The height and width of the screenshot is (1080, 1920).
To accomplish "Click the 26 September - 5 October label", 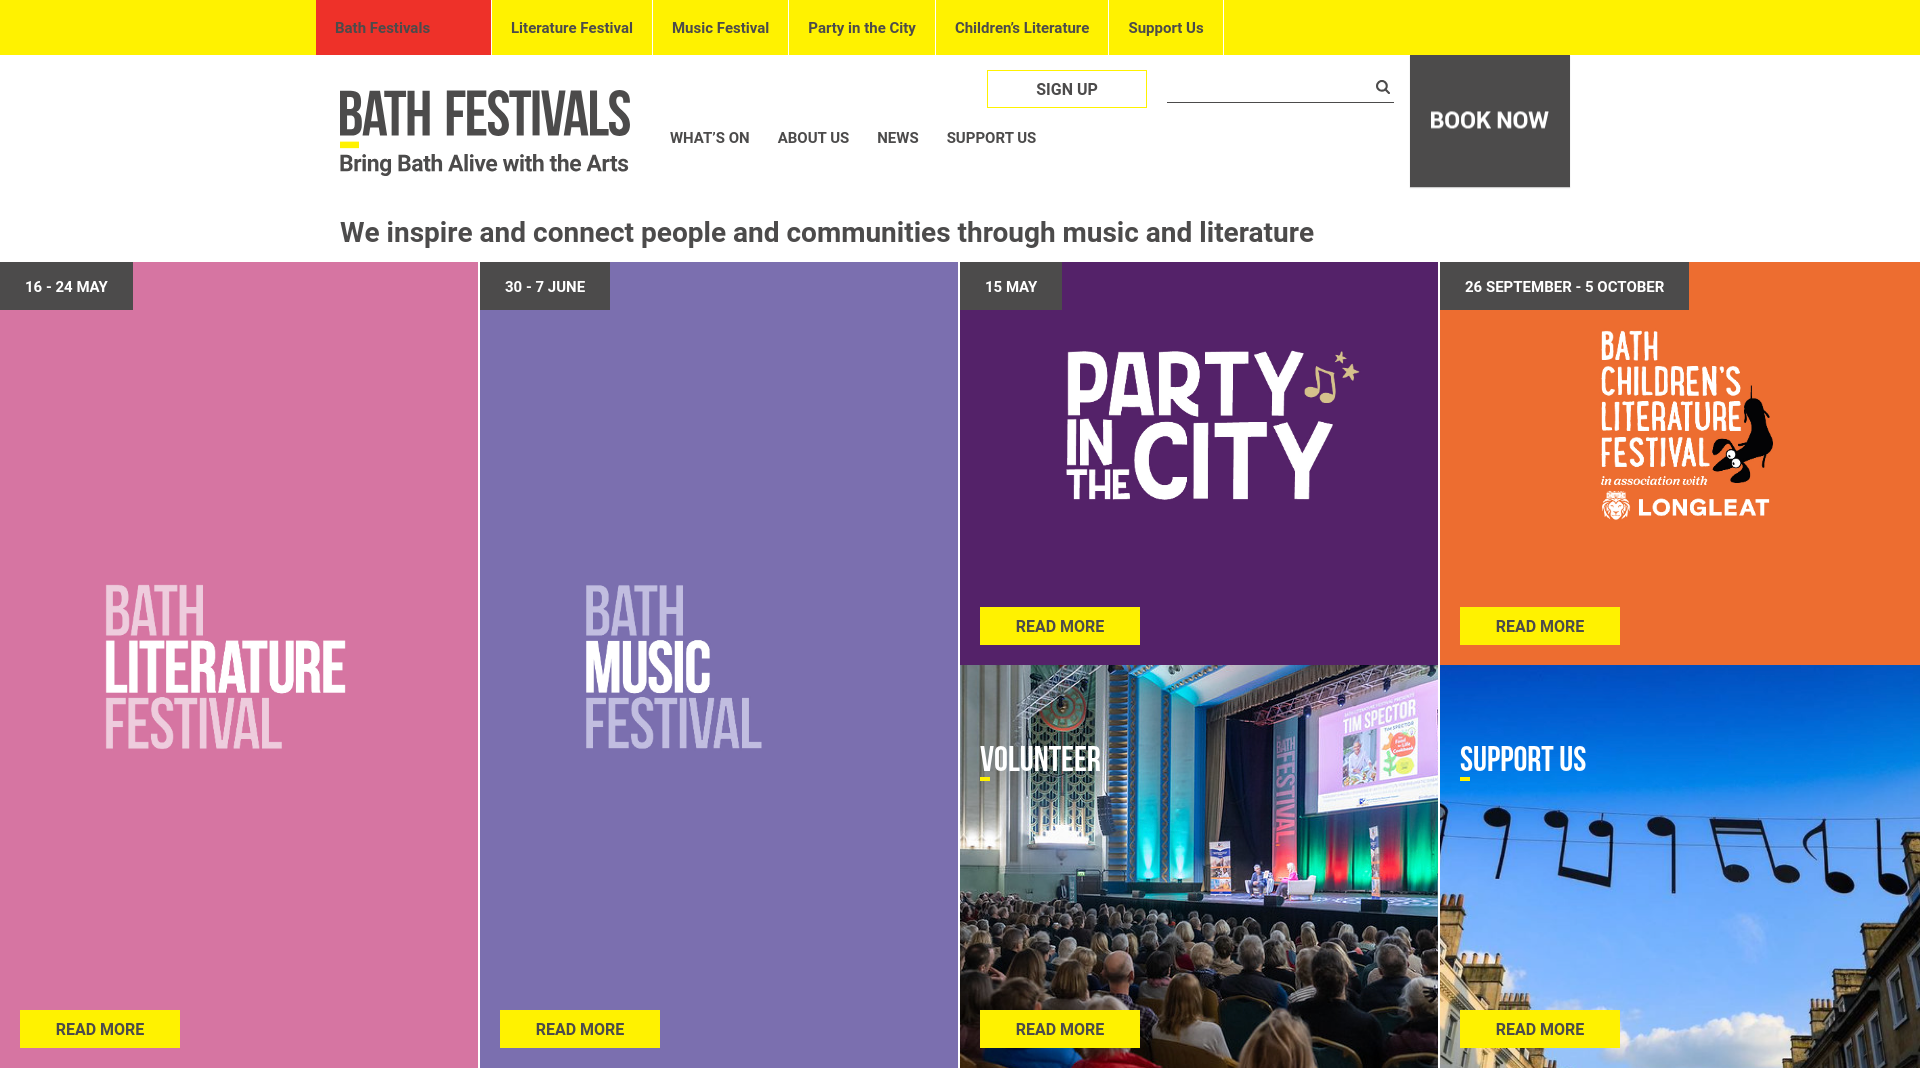I will (x=1564, y=286).
